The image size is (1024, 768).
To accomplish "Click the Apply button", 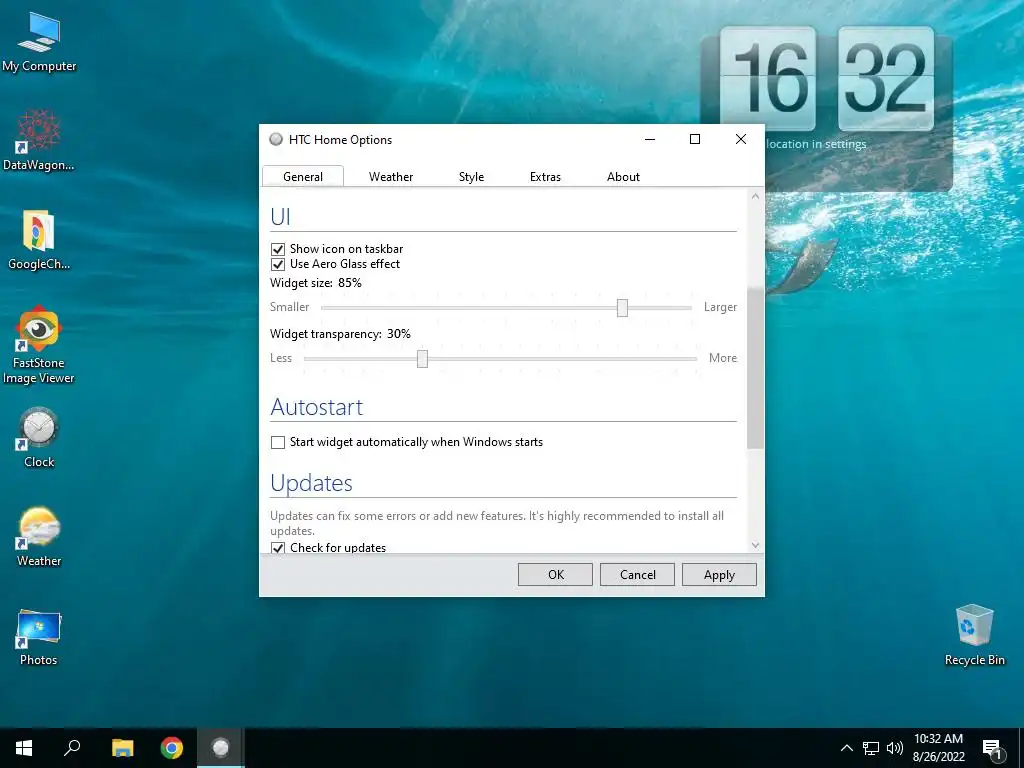I will pos(719,575).
